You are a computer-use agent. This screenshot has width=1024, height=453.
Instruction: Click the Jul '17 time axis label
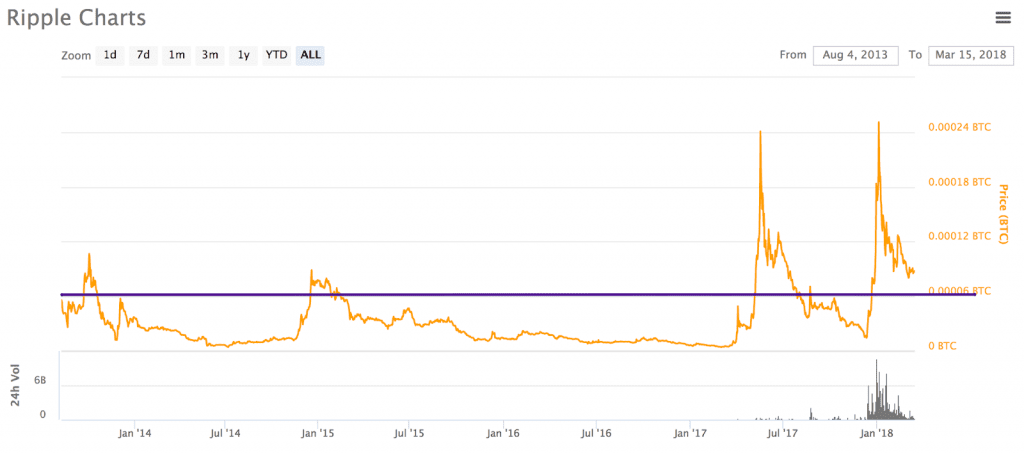782,432
